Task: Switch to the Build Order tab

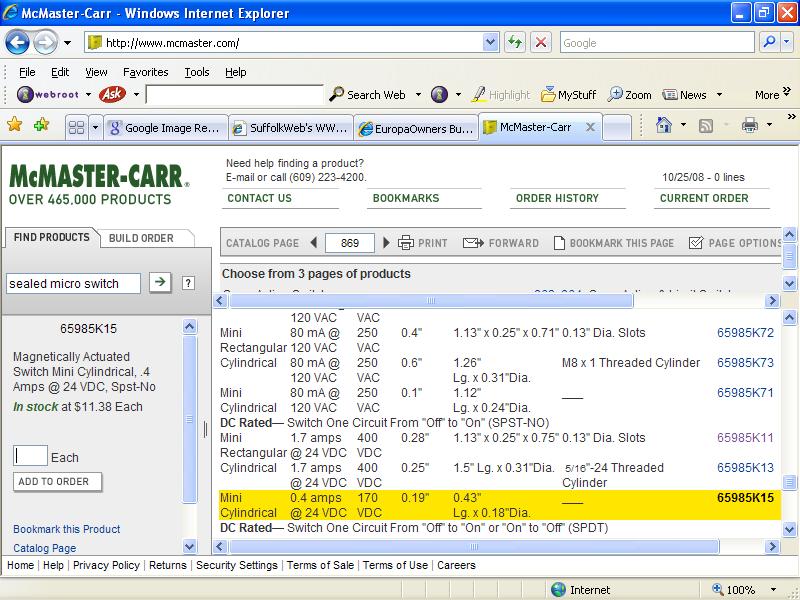Action: (x=141, y=238)
